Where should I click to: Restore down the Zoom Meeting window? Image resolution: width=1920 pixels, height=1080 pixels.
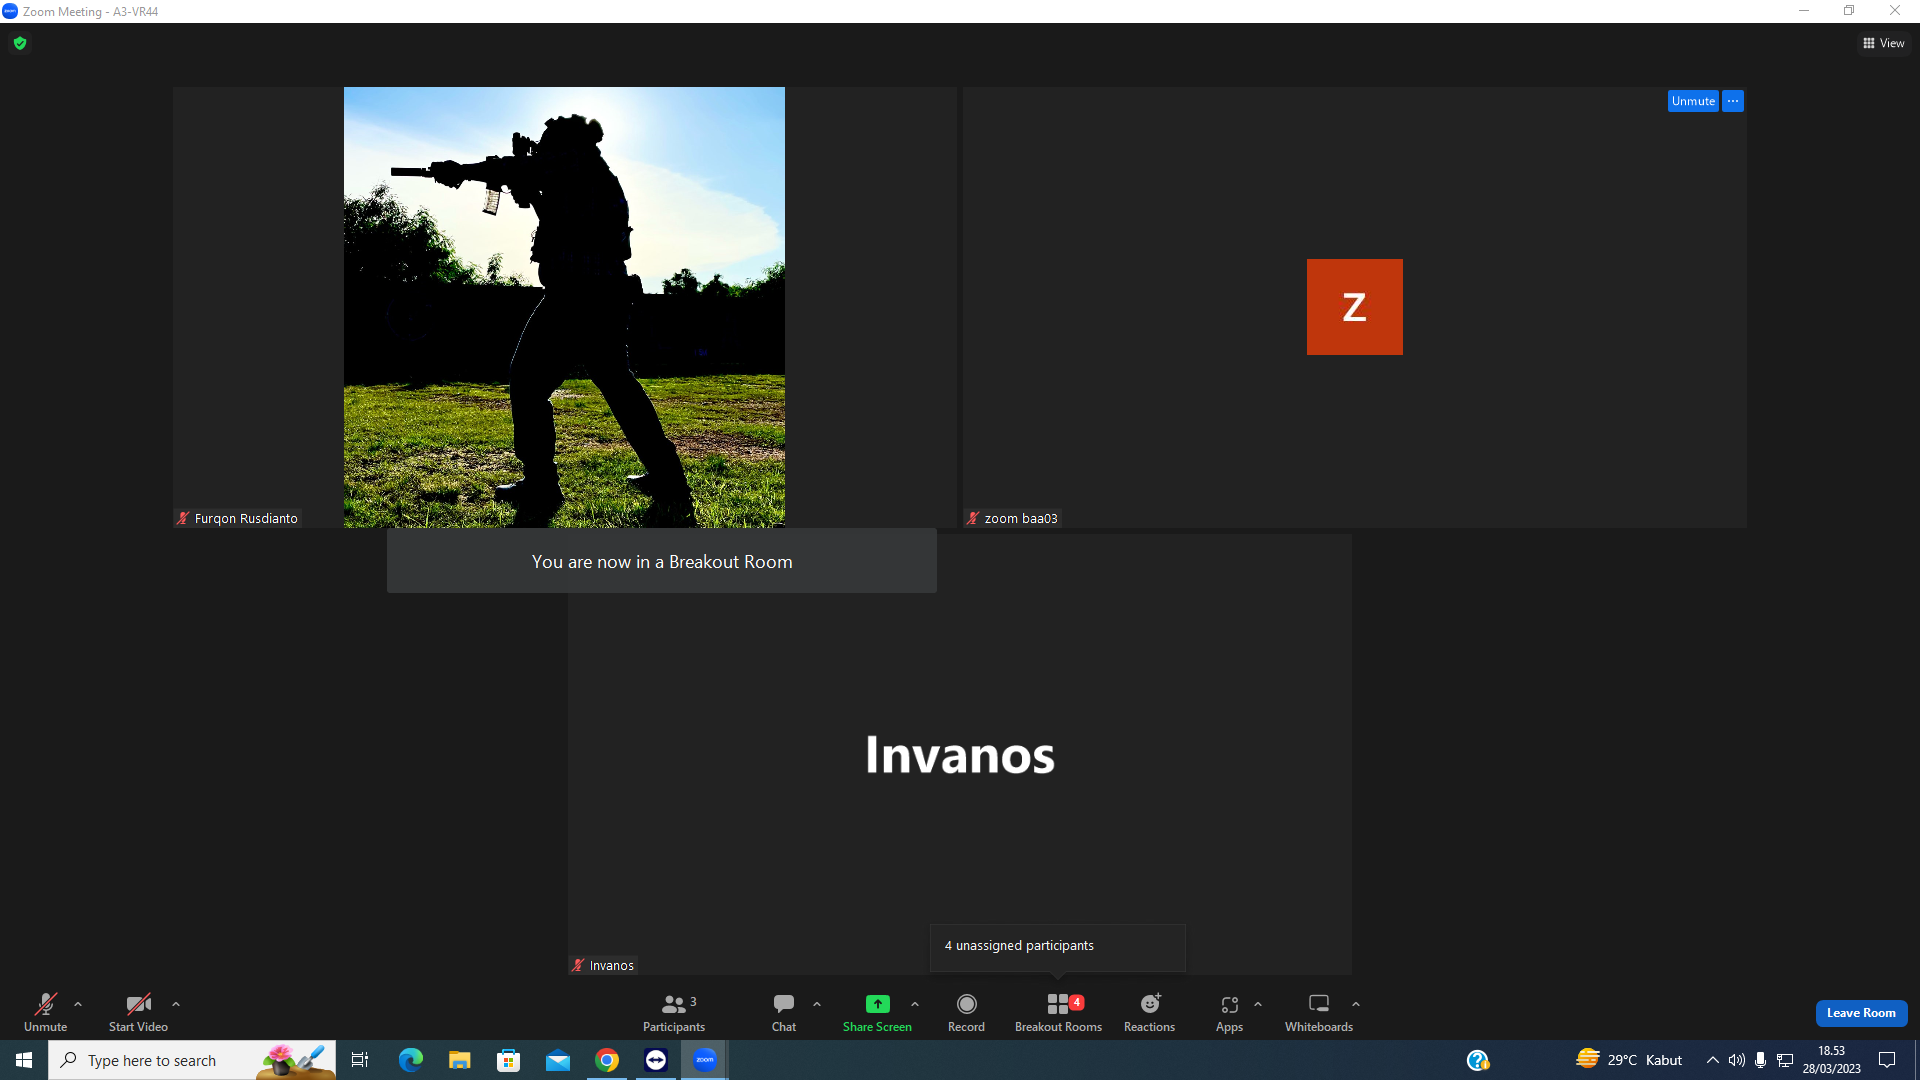(1849, 11)
